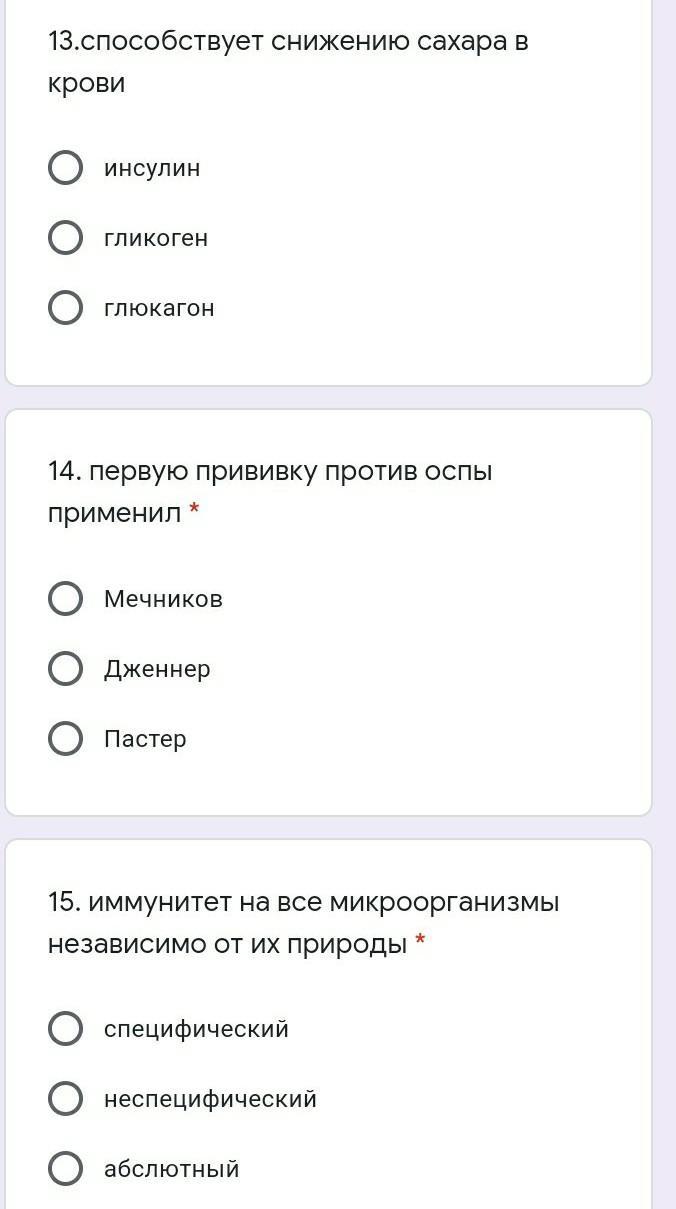Viewport: 676px width, 1209px height.
Task: Choose the гликоген option
Action: [66, 238]
